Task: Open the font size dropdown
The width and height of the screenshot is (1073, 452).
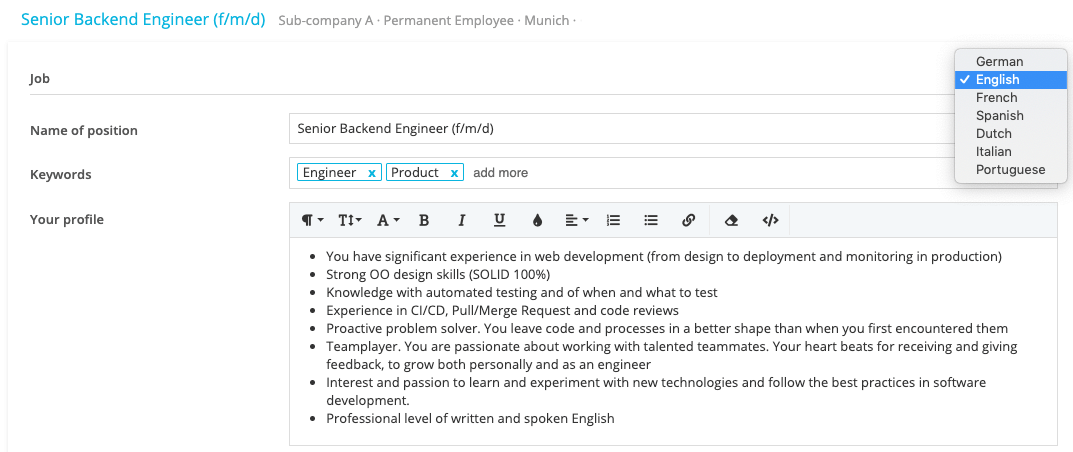Action: 350,220
